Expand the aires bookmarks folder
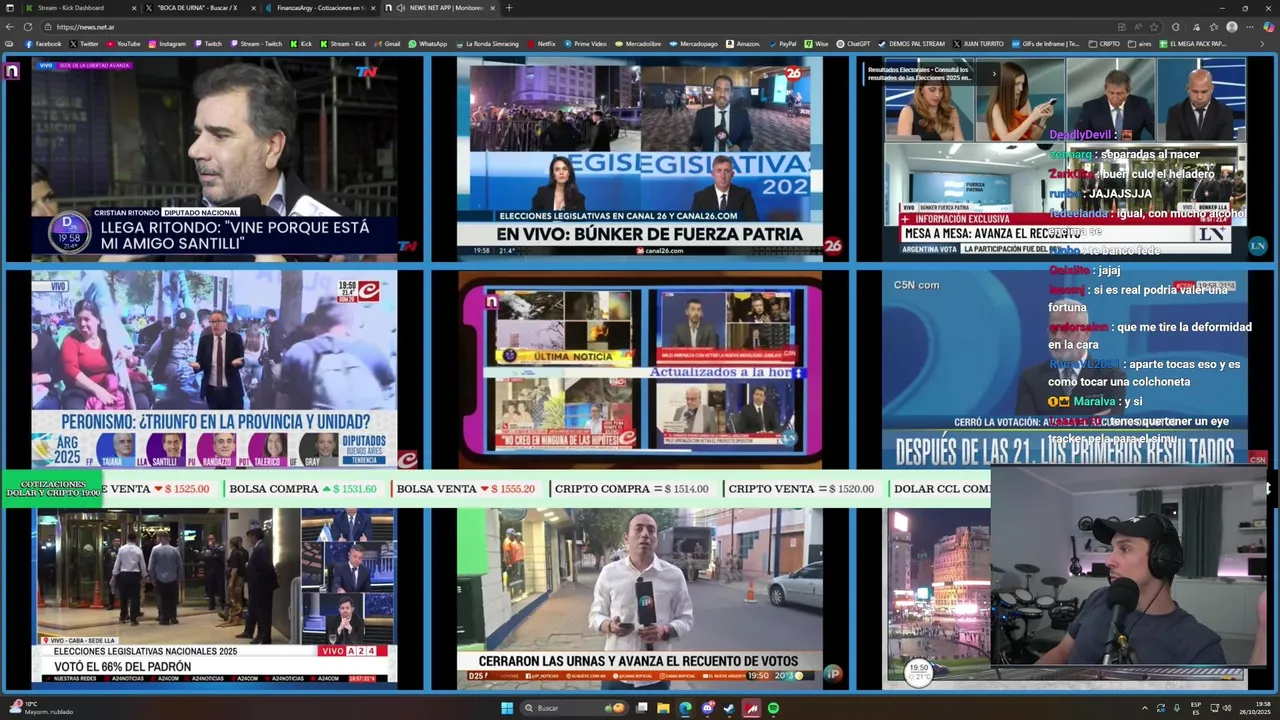 click(x=1140, y=44)
